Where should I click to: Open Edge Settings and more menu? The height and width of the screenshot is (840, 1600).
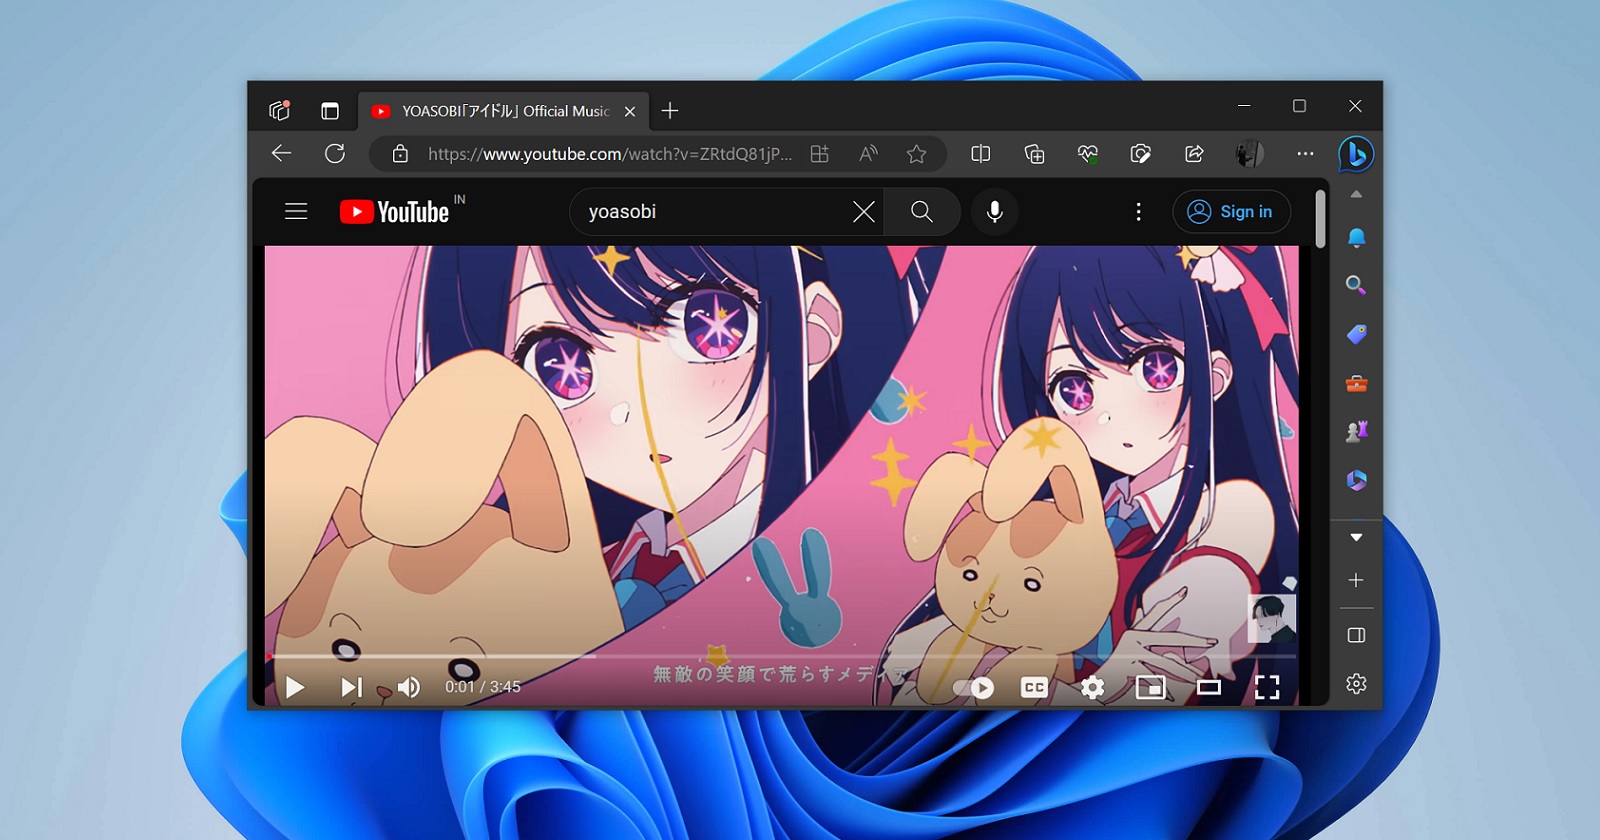1305,154
